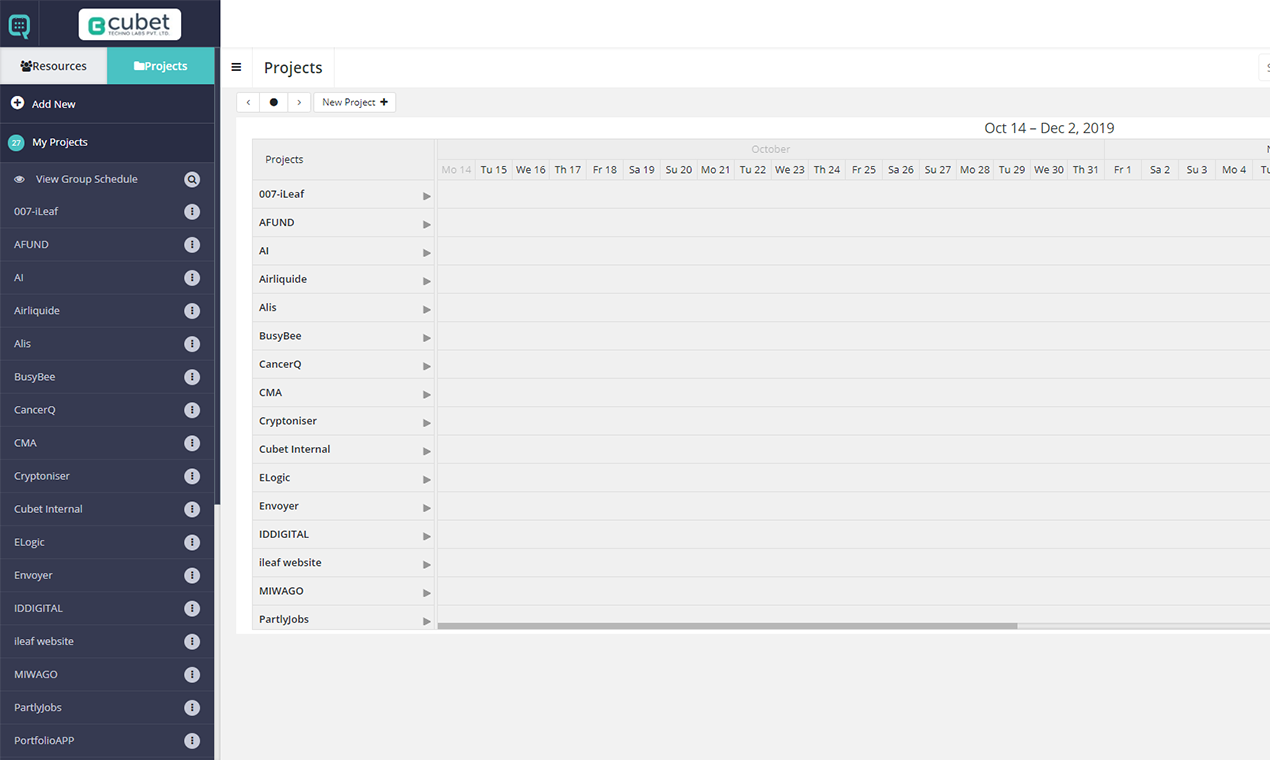
Task: Click the Oct 14 – Dec 2, 2019 title
Action: (x=1049, y=128)
